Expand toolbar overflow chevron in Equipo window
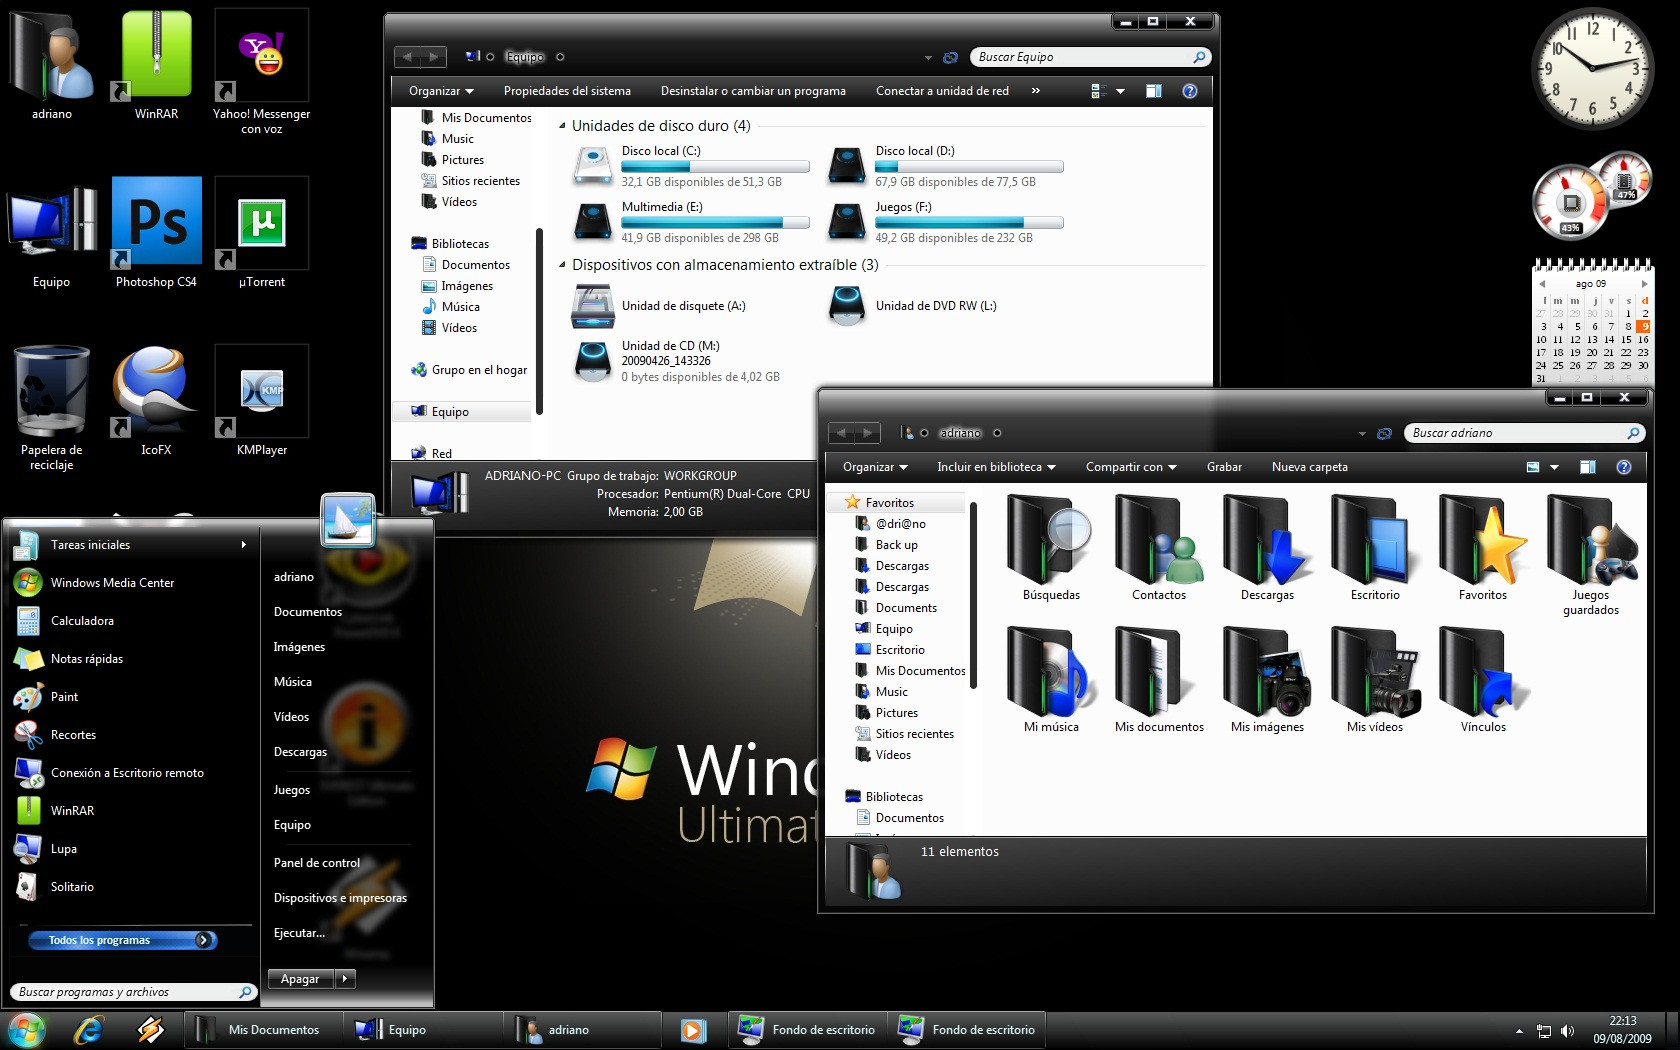The image size is (1680, 1050). coord(1035,91)
